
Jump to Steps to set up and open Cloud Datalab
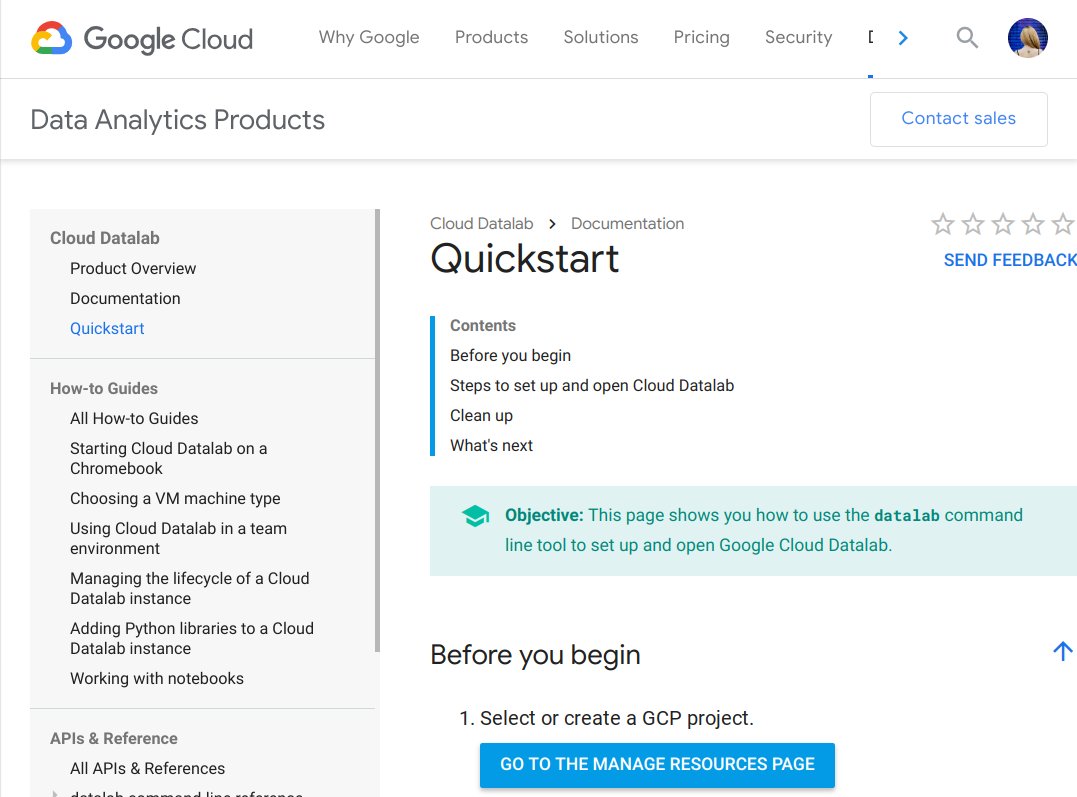(x=592, y=385)
